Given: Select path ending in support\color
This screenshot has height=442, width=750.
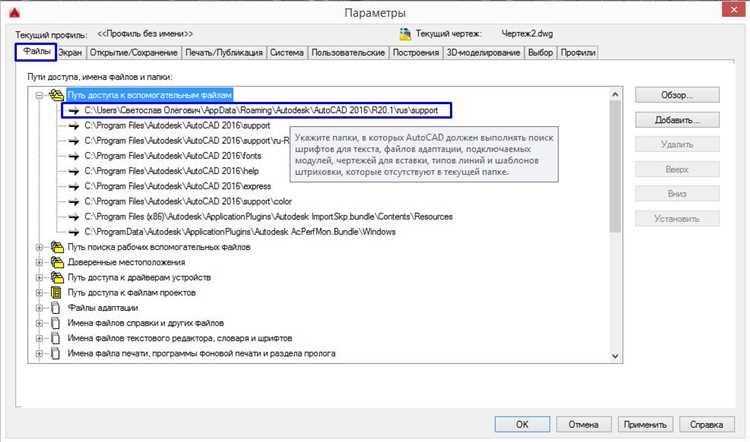Looking at the screenshot, I should tap(188, 202).
